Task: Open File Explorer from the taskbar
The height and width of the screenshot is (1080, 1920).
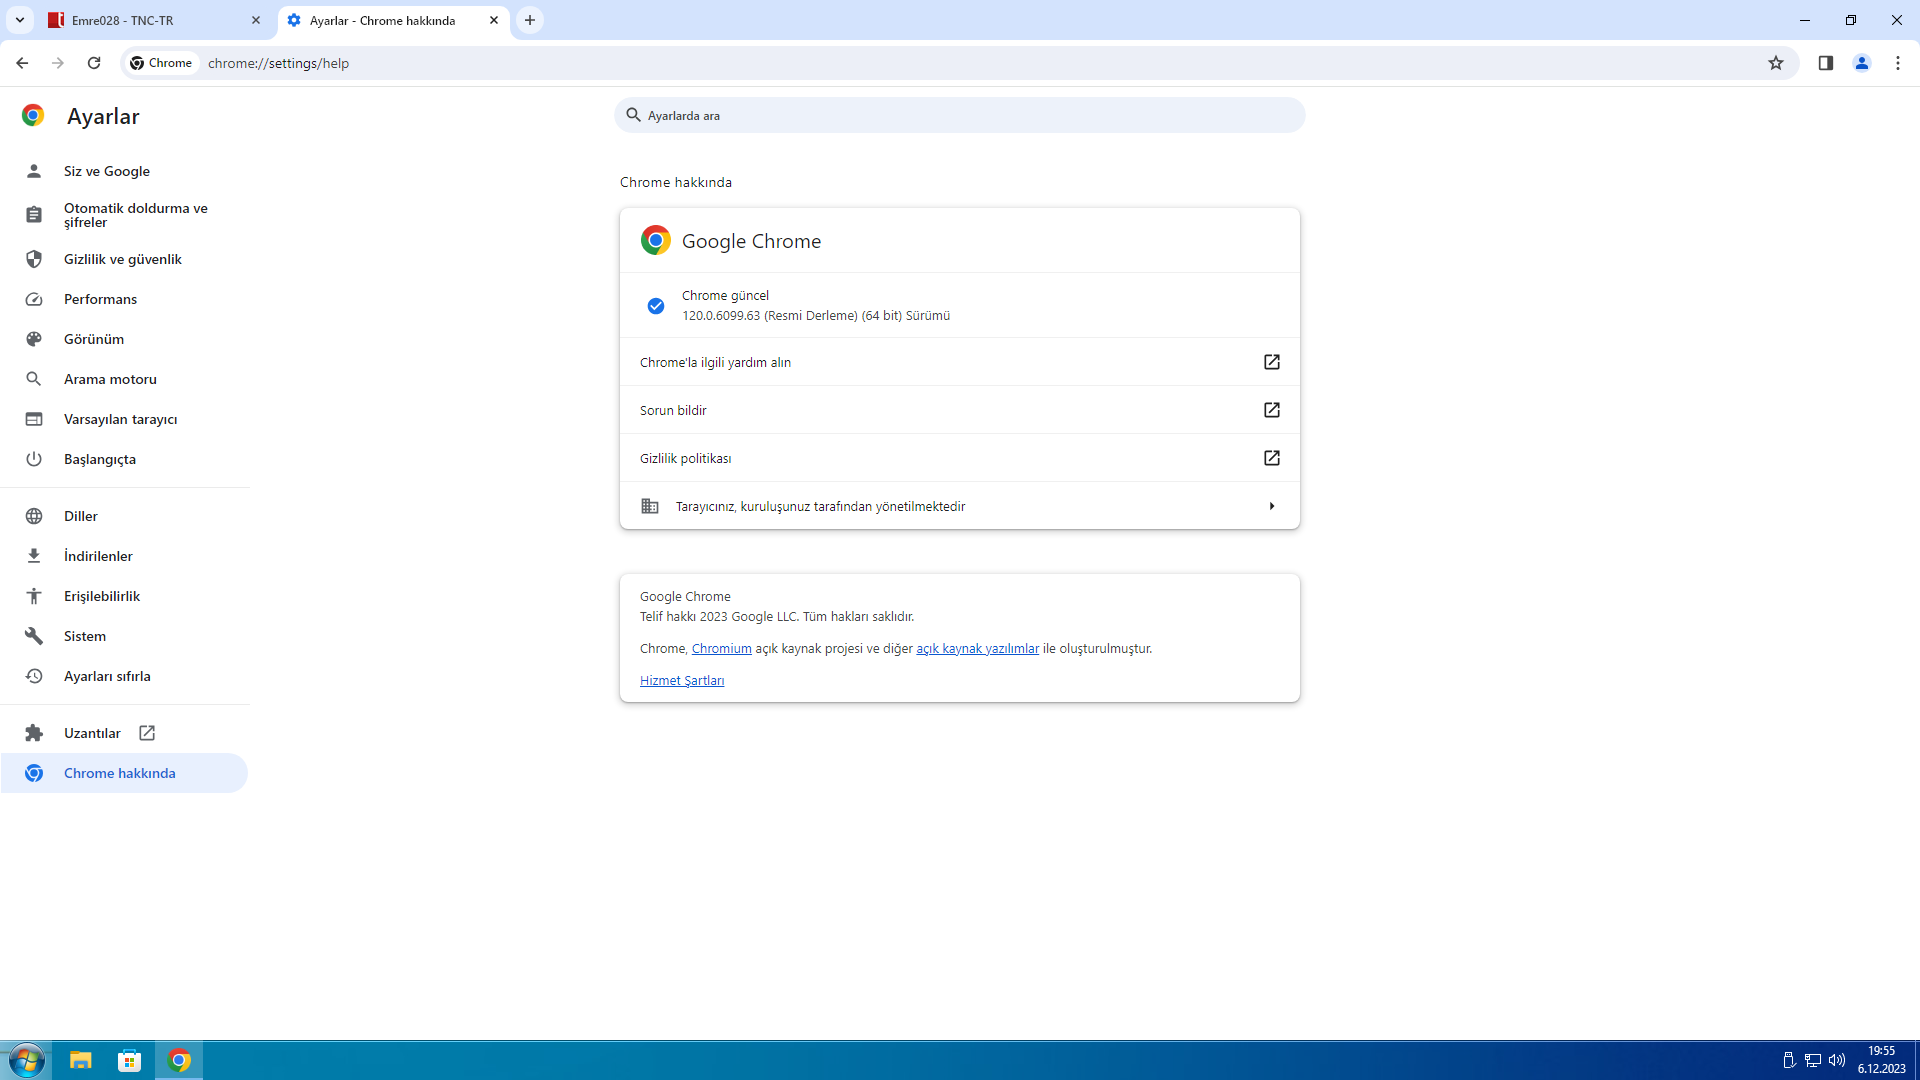Action: (x=80, y=1060)
